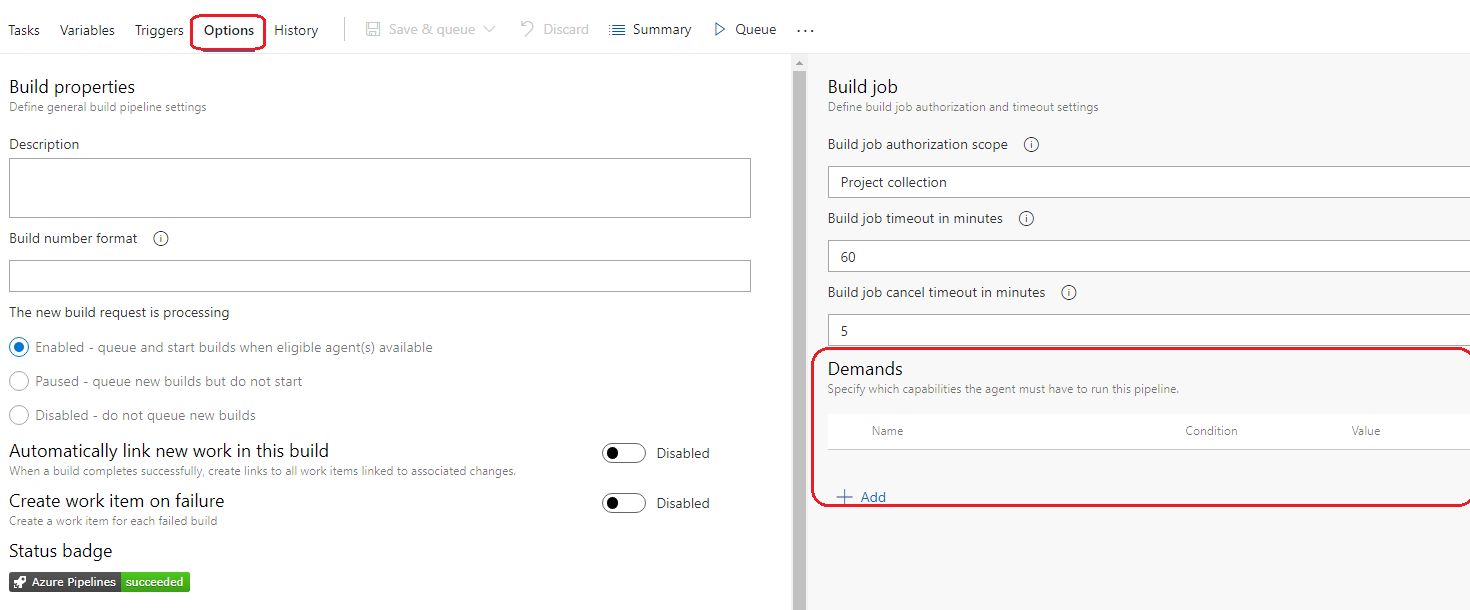Viewport: 1470px width, 610px height.
Task: Open Build job authorization scope dropdown
Action: (x=1148, y=183)
